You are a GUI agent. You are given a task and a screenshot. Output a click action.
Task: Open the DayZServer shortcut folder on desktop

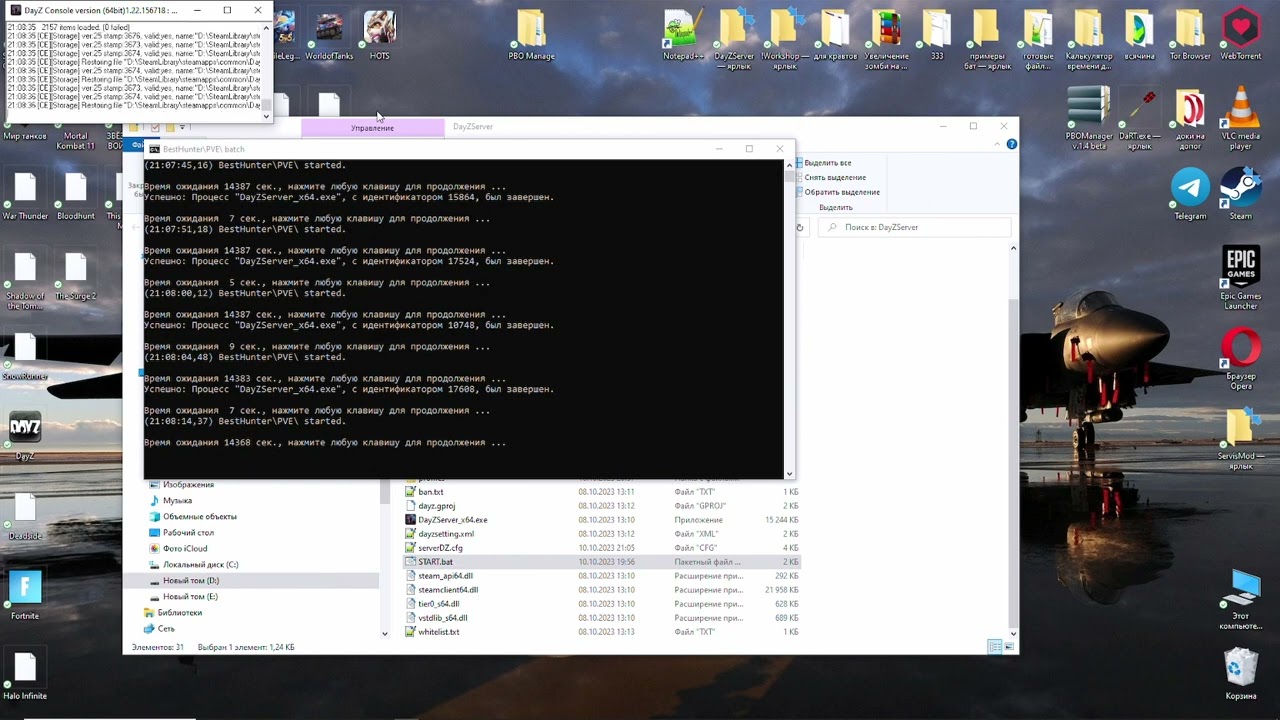734,40
